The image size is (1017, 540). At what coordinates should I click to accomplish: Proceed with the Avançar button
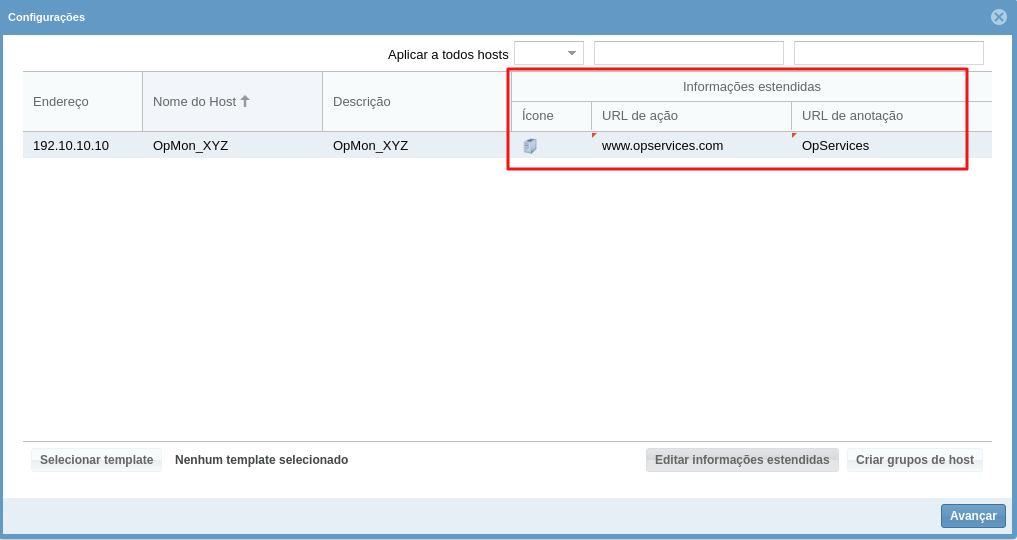coord(972,516)
